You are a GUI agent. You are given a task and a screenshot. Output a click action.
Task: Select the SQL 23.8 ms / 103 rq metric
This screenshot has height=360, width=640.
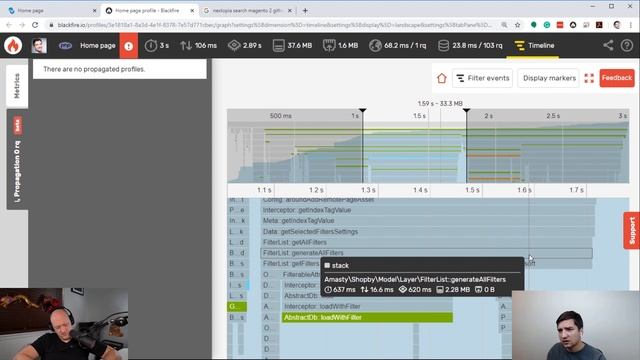coord(470,45)
